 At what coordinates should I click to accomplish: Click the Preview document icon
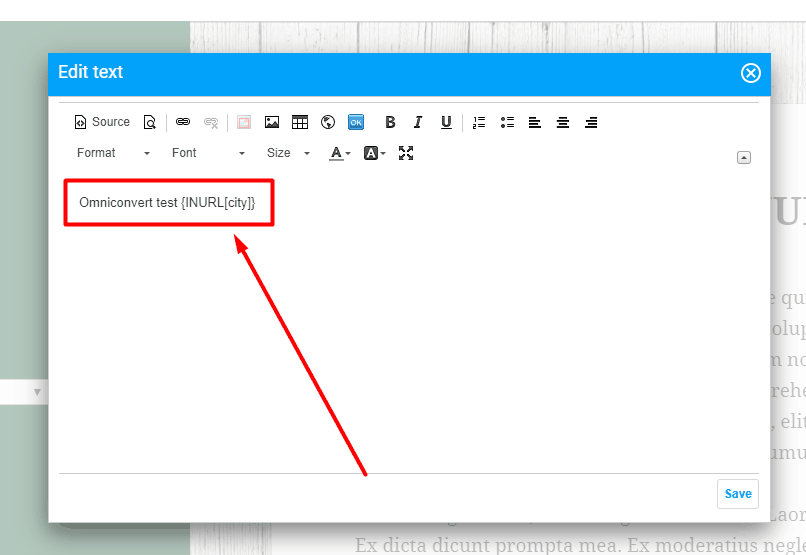pyautogui.click(x=150, y=122)
